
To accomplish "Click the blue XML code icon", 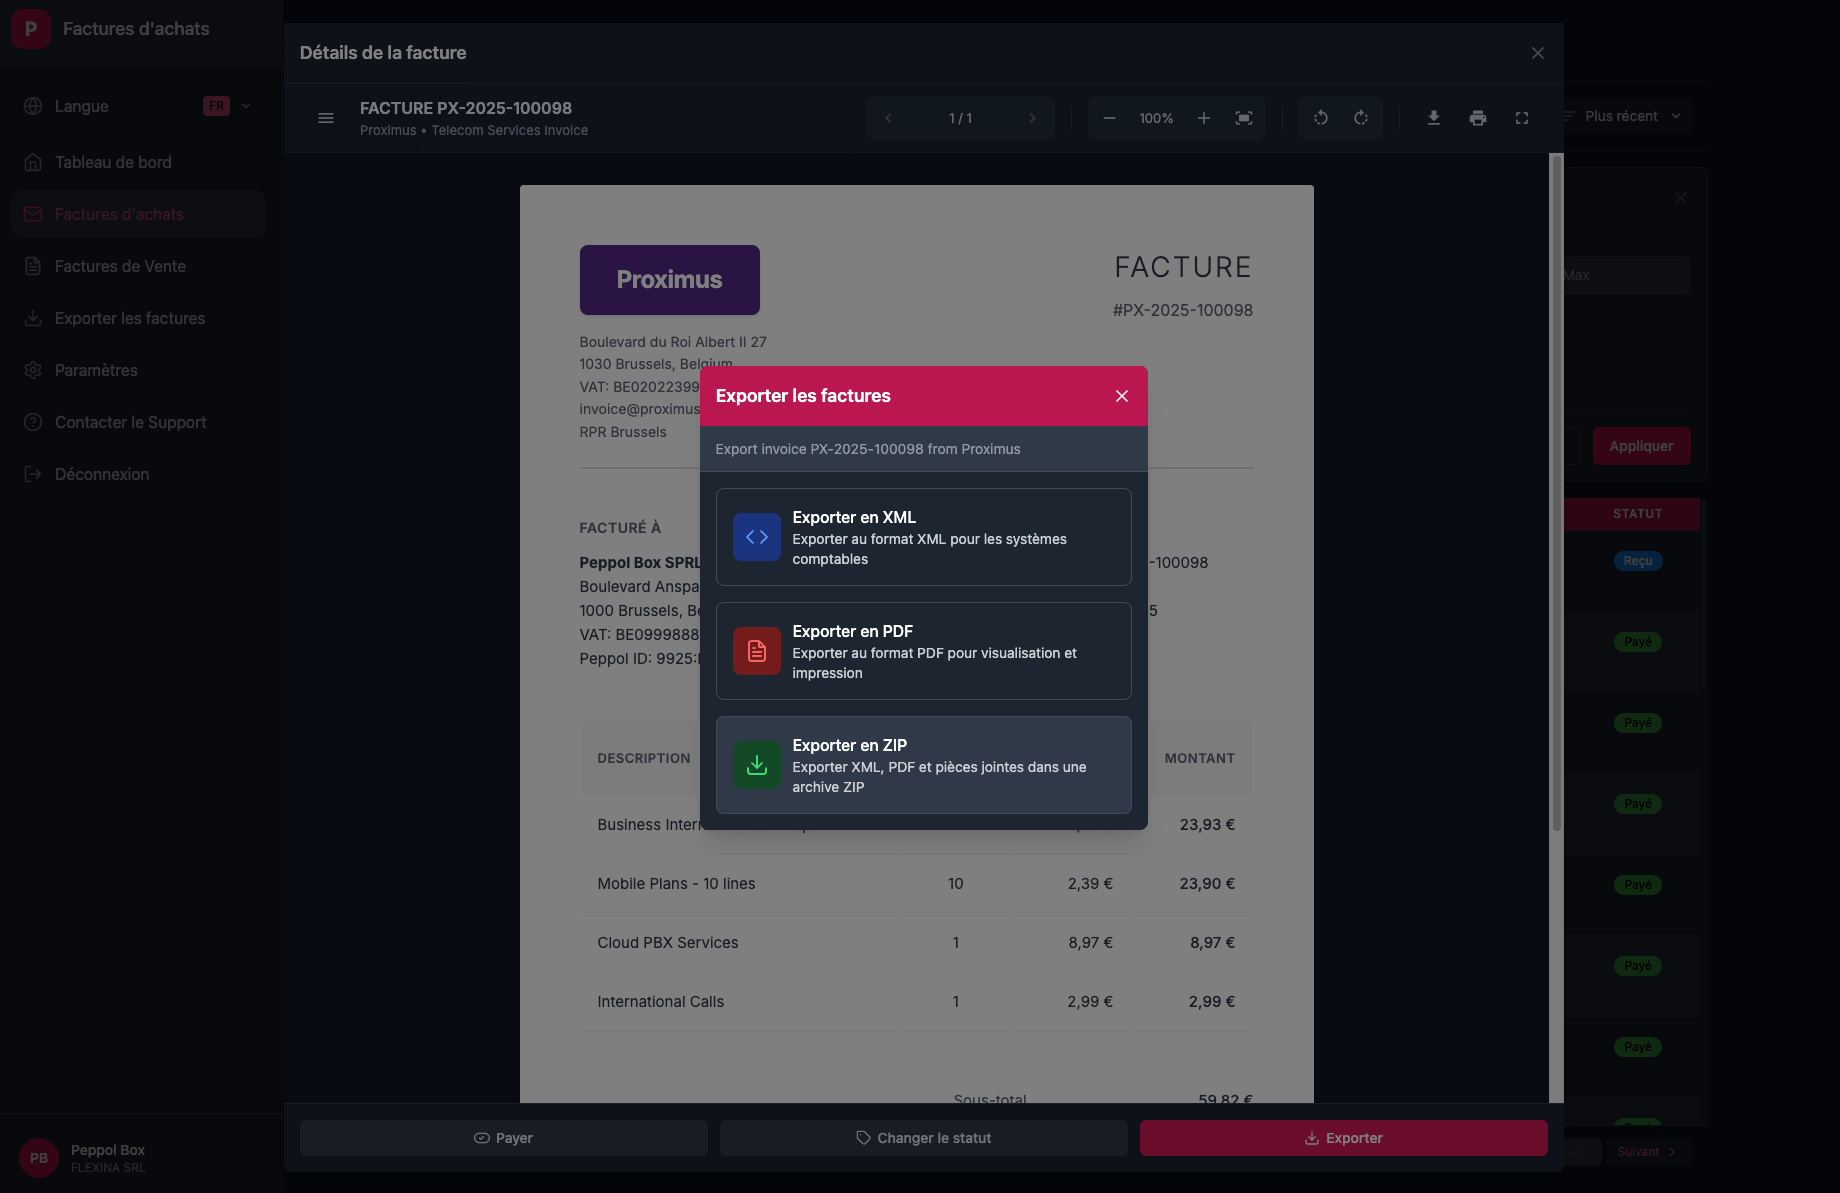I will tap(757, 537).
